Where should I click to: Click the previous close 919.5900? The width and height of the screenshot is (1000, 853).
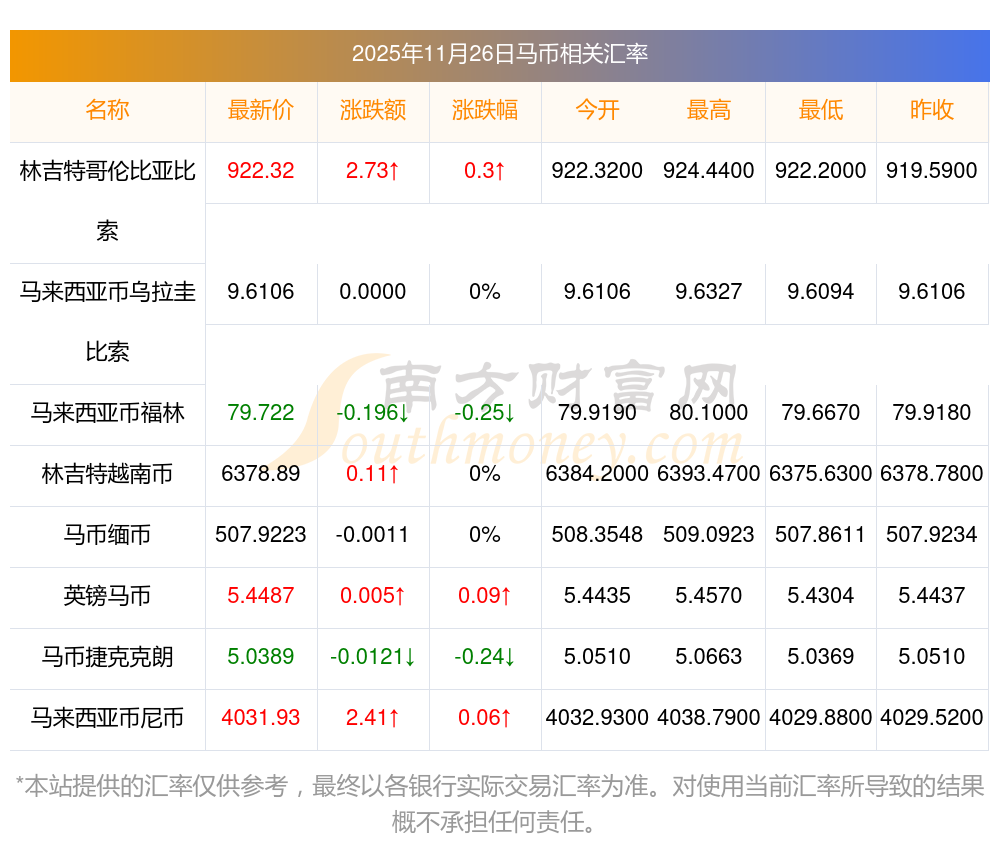click(x=932, y=171)
